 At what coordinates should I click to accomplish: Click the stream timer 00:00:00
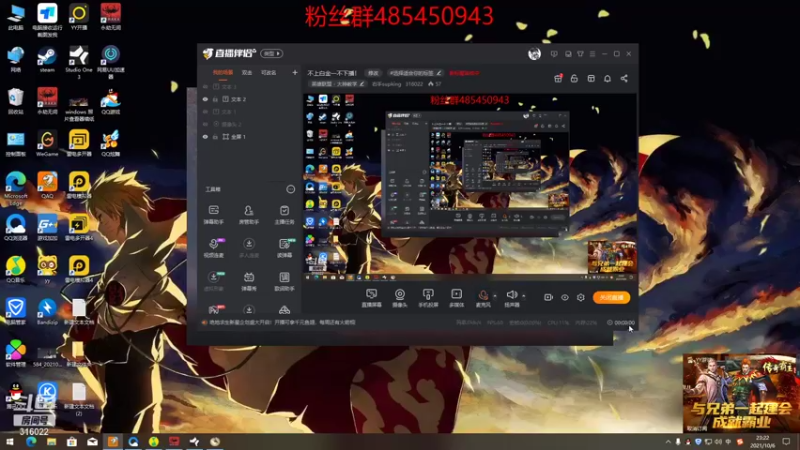[621, 322]
